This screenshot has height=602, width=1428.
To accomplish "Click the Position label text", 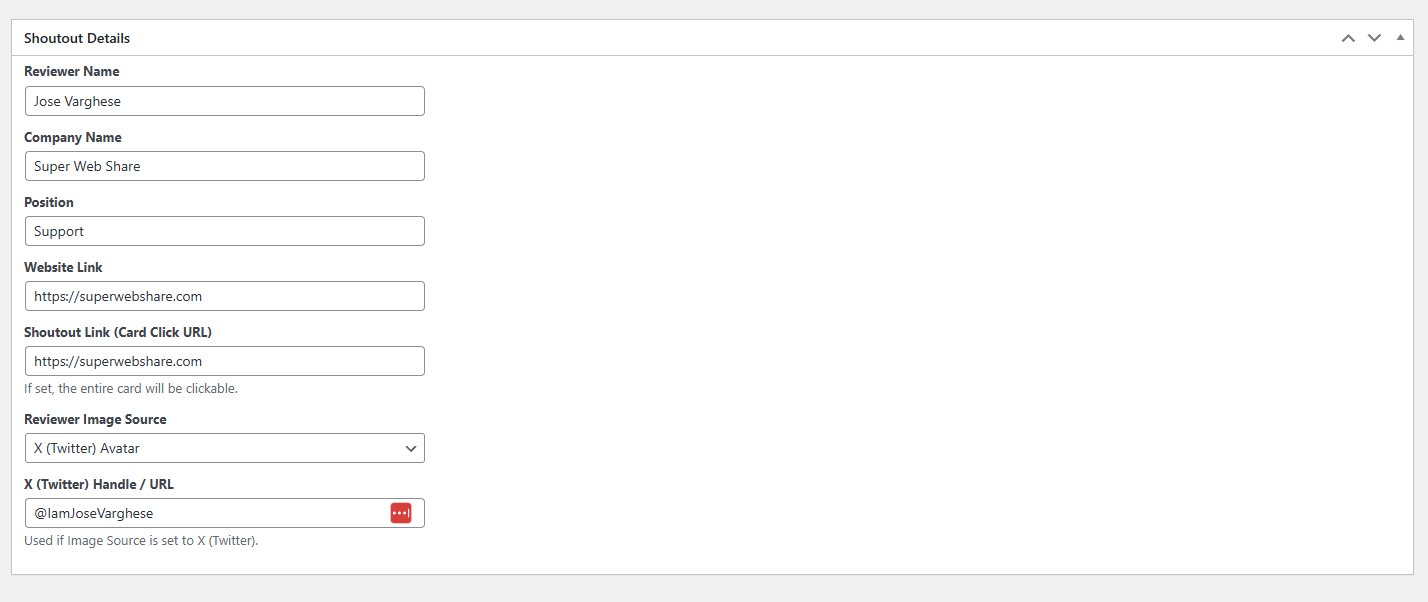I will (49, 202).
